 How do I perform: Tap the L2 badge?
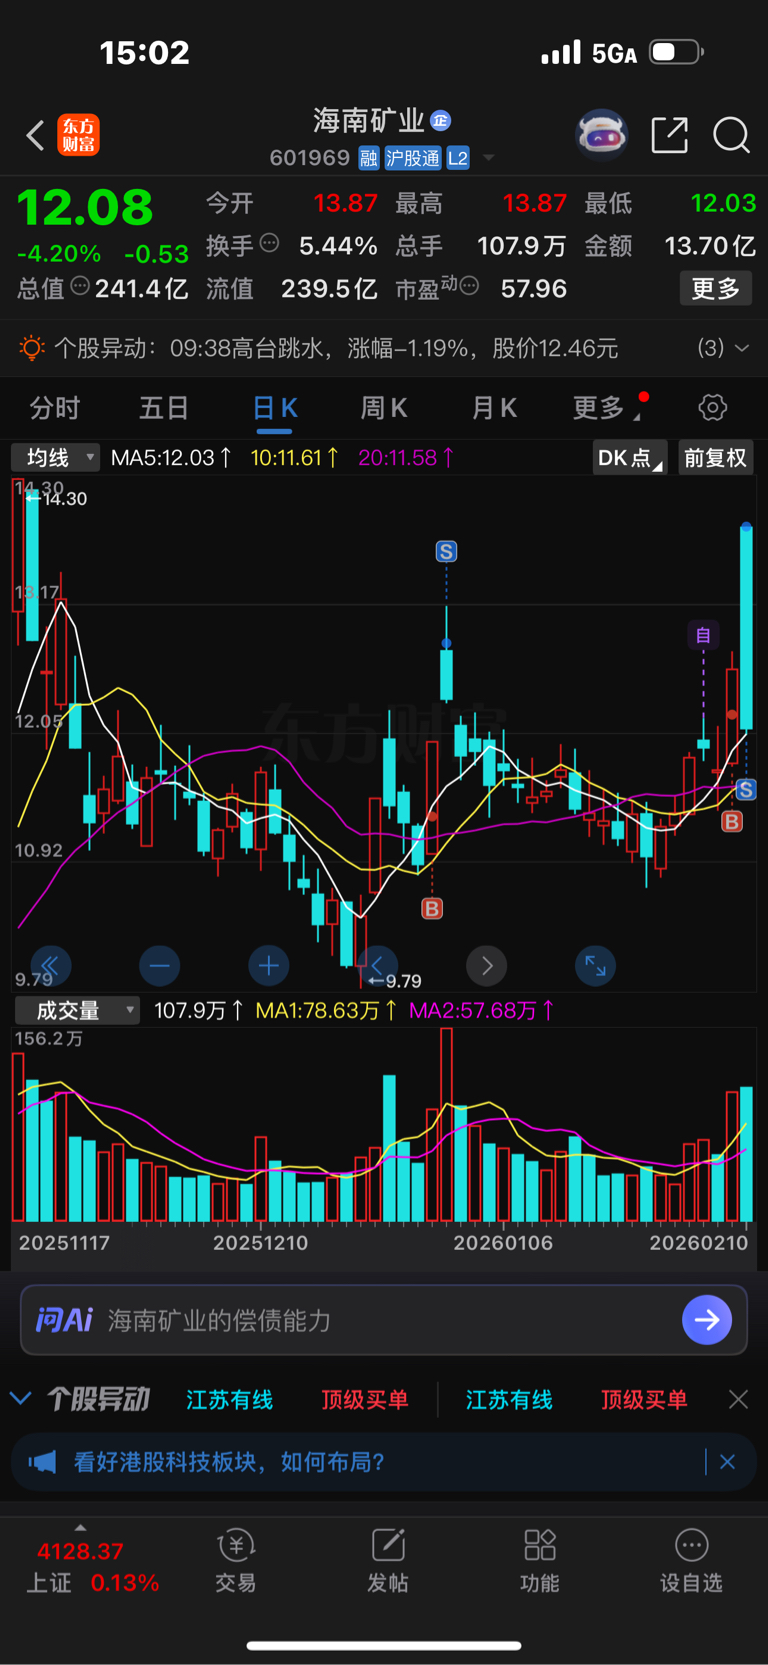[x=458, y=158]
